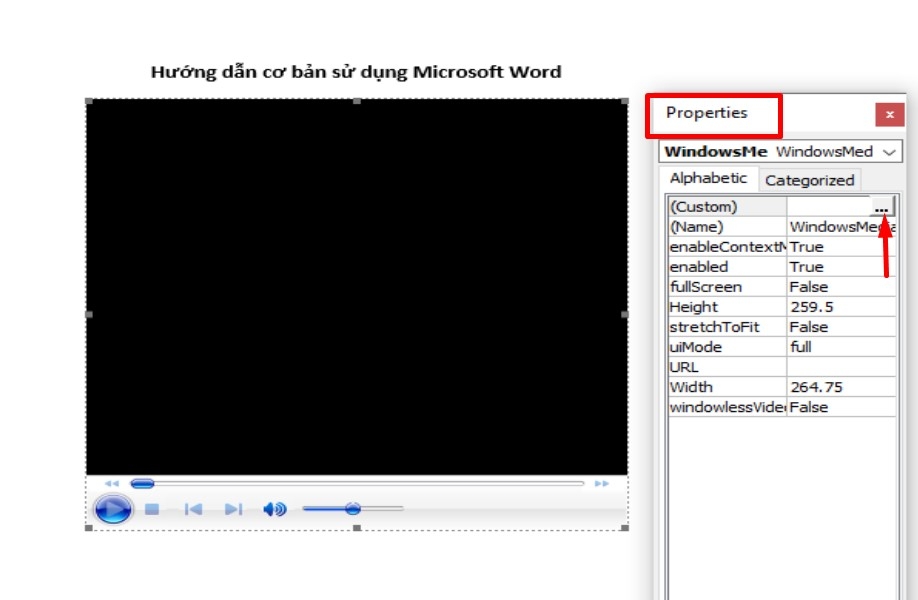The image size is (918, 600).
Task: Switch to the Categorized tab
Action: (x=810, y=180)
